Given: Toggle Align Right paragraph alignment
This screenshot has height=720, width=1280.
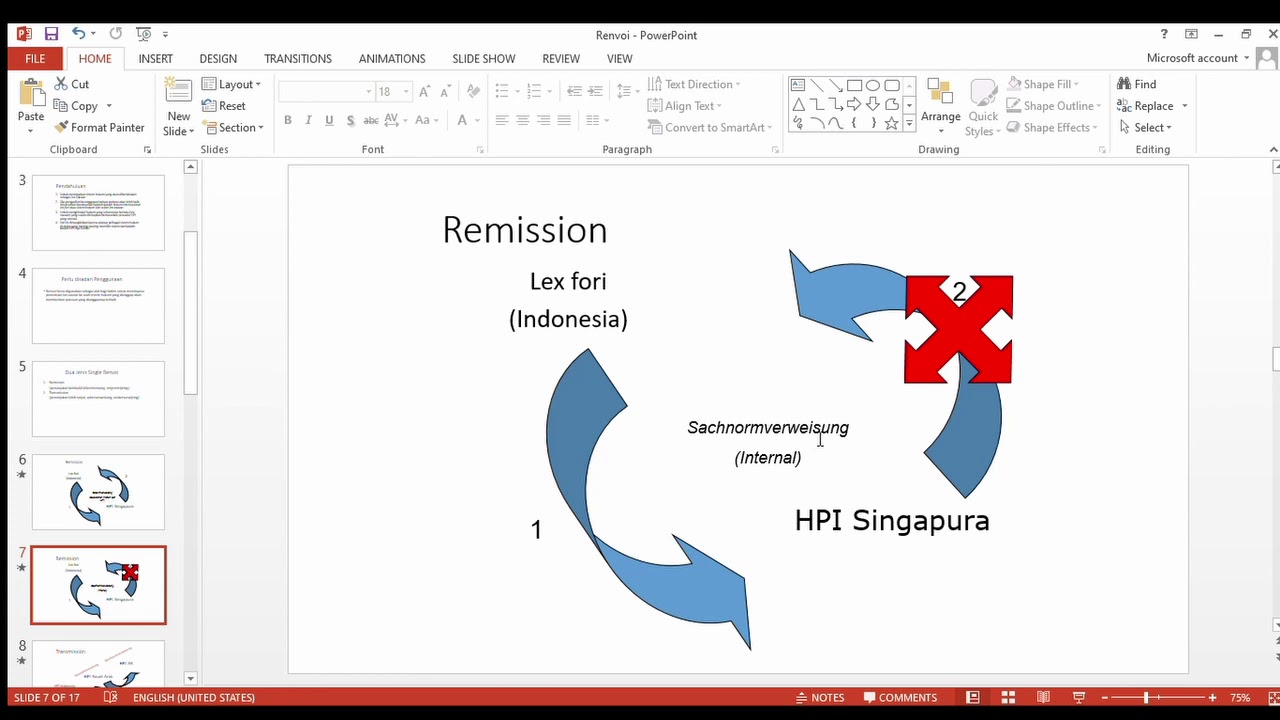Looking at the screenshot, I should click(543, 120).
